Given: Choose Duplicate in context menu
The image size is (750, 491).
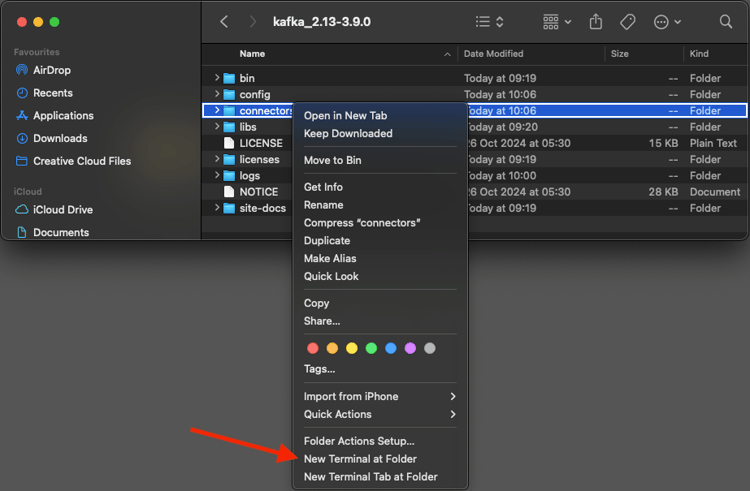Looking at the screenshot, I should click(327, 240).
